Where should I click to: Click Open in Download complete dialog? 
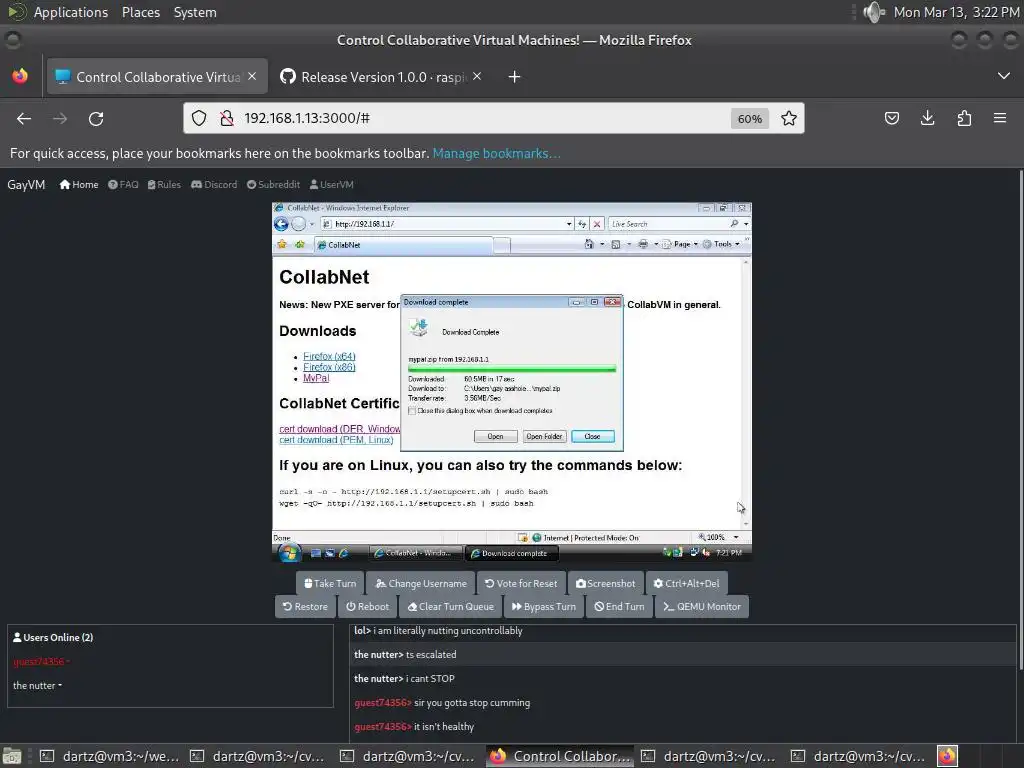[x=495, y=436]
